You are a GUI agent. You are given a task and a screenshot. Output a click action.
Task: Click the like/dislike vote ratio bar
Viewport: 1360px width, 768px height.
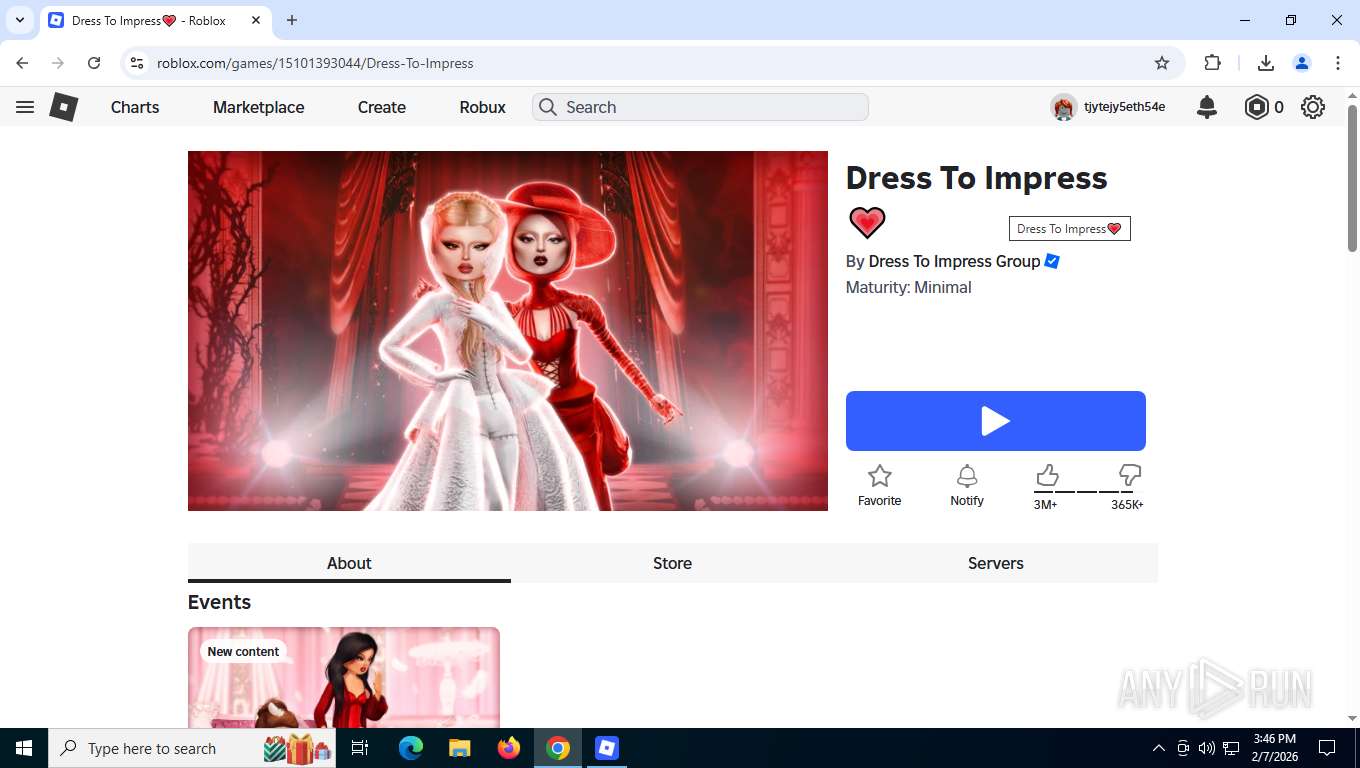coord(1089,491)
